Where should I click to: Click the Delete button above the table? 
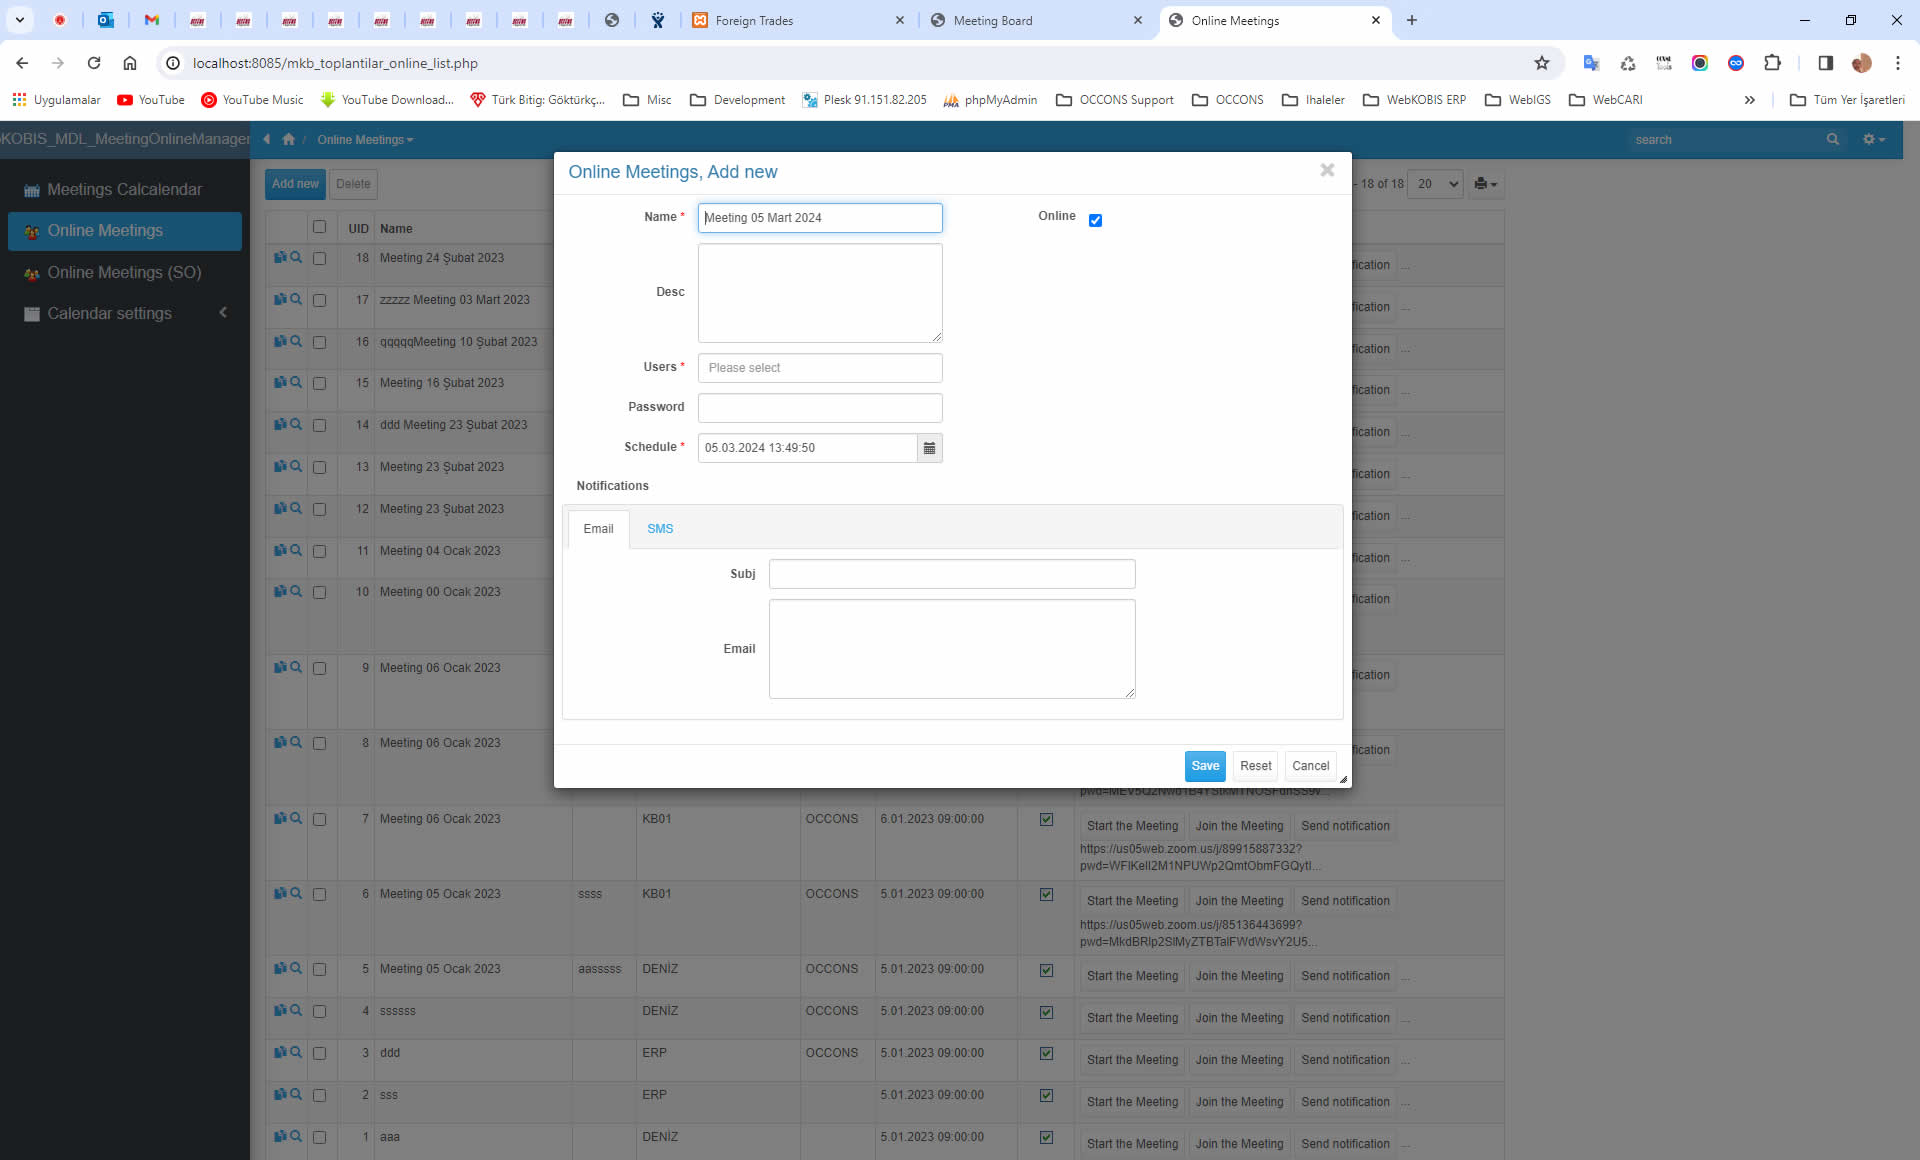coord(353,184)
